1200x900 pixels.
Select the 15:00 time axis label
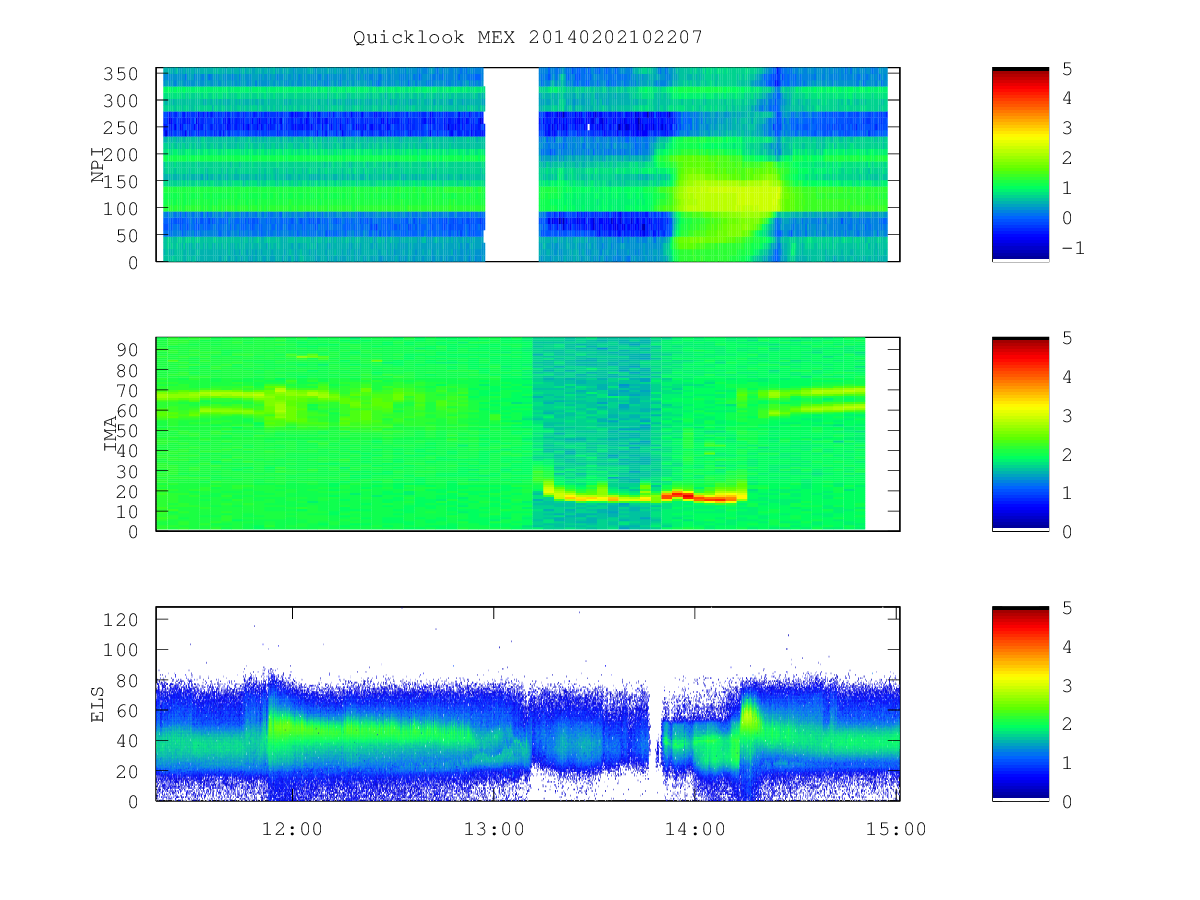click(897, 828)
